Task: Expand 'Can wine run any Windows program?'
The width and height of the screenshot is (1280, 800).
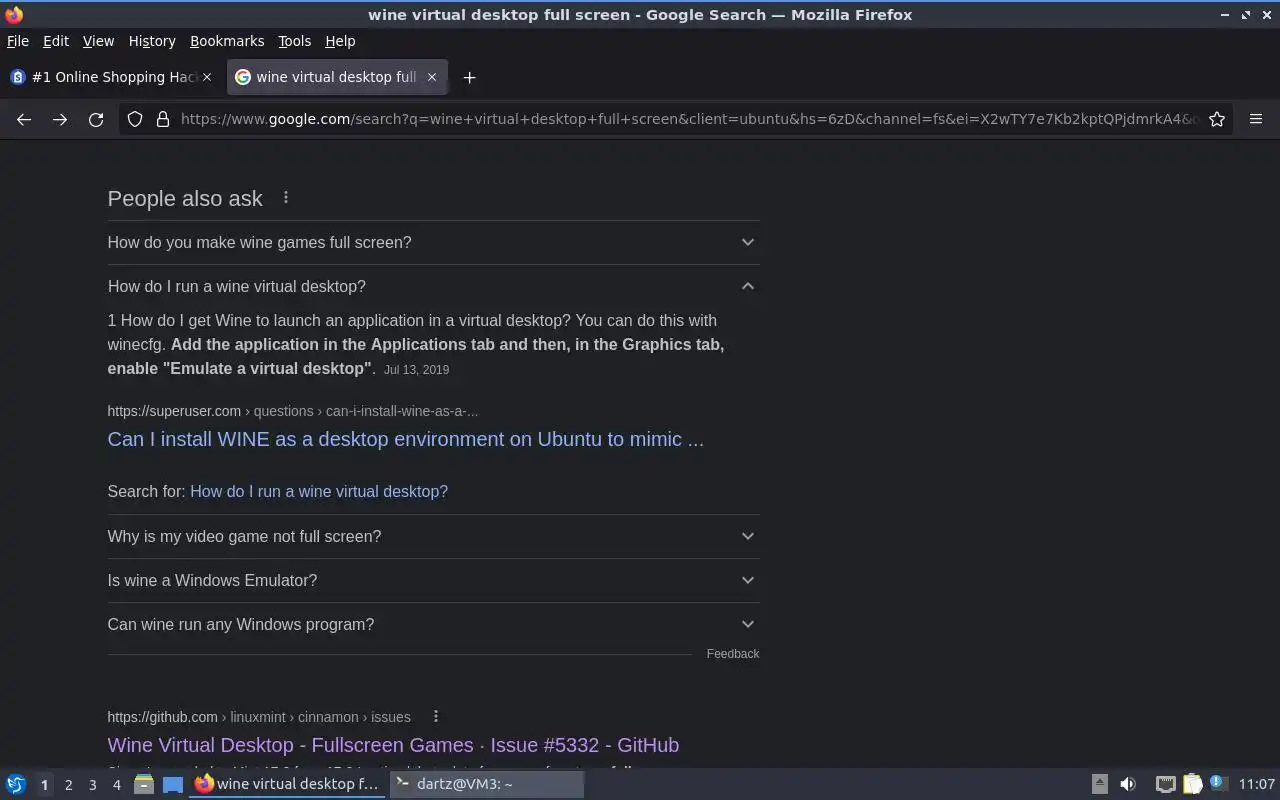Action: coord(433,624)
